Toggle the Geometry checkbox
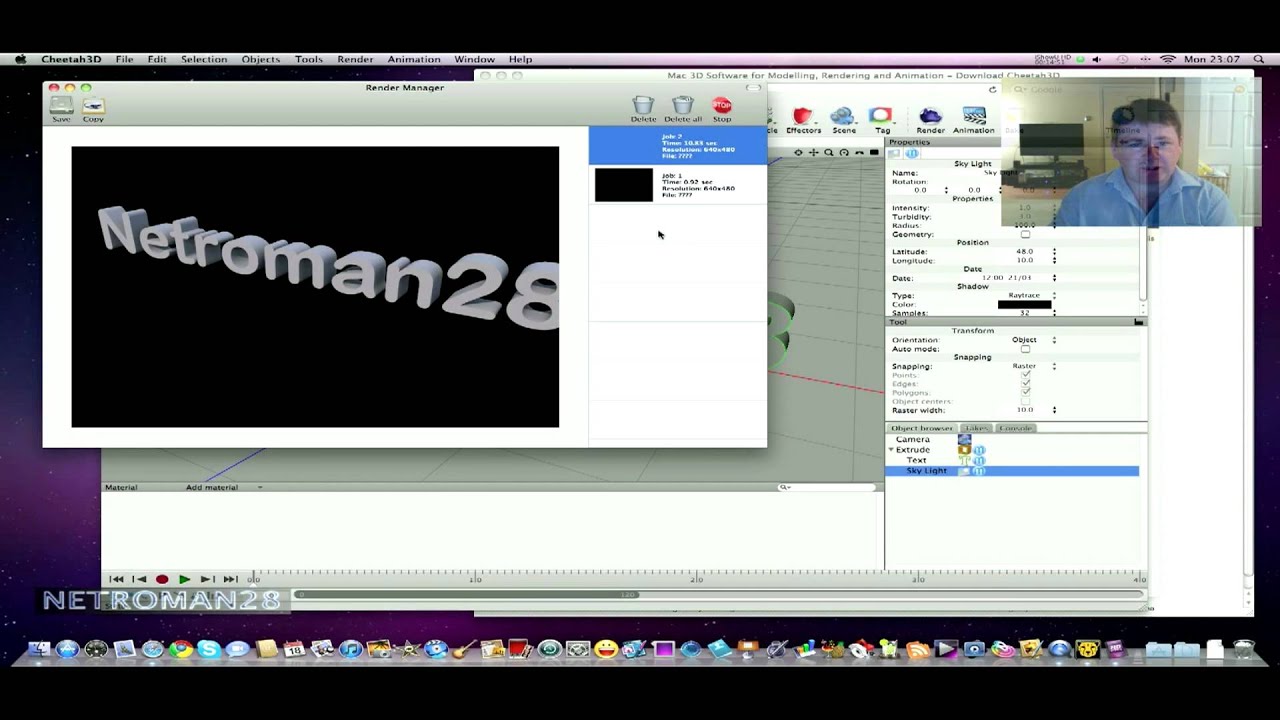The image size is (1280, 720). click(1025, 234)
